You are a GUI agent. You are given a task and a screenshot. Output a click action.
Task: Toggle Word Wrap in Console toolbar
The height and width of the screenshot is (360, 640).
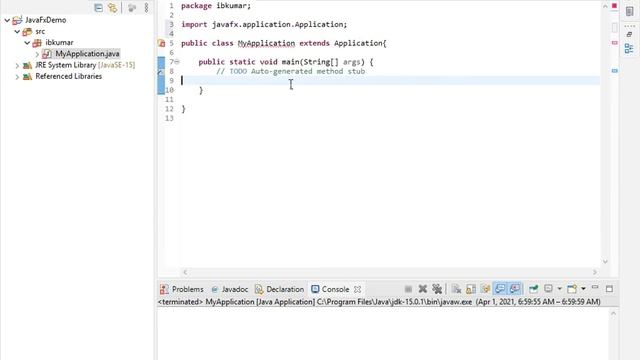click(x=485, y=289)
